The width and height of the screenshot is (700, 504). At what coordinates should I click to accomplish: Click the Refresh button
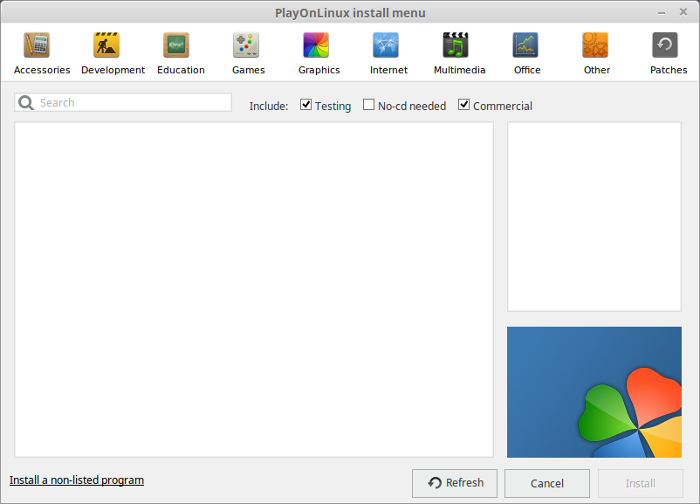tap(454, 483)
